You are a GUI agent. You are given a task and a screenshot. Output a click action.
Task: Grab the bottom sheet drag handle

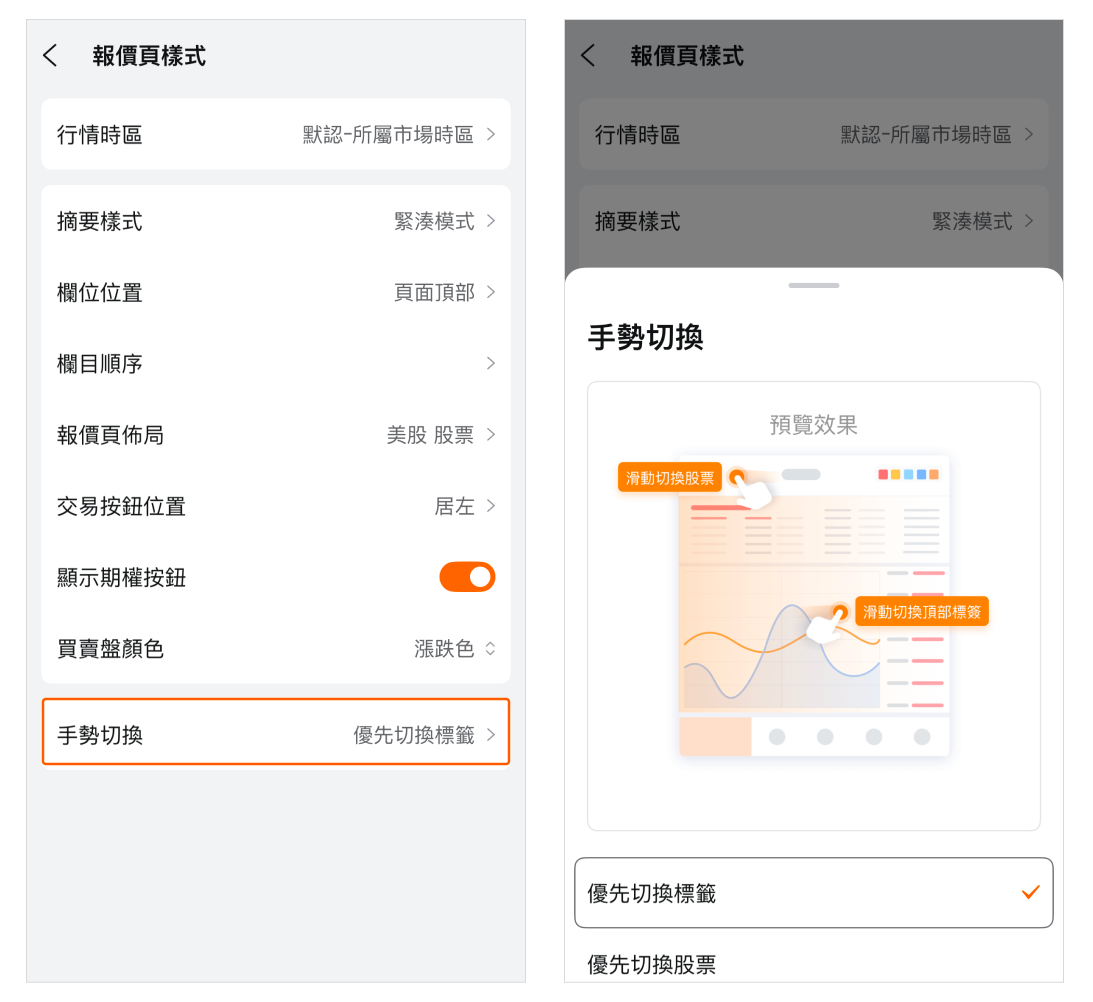point(813,286)
